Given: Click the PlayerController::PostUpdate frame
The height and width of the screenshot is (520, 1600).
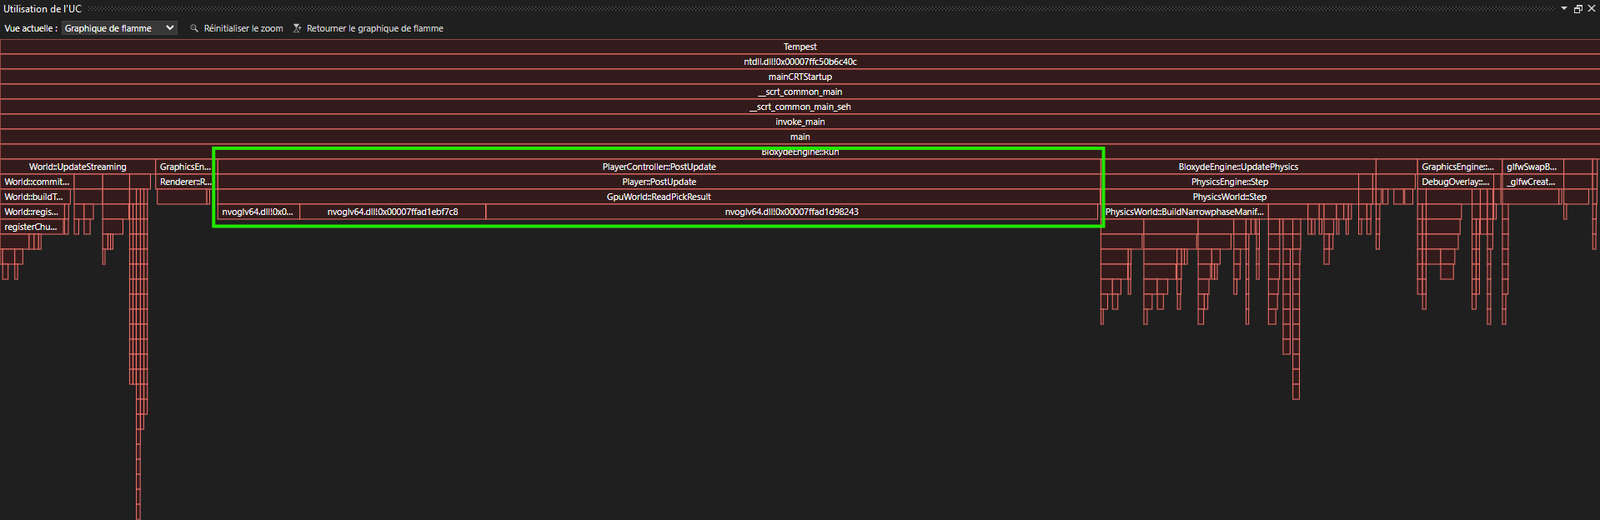Looking at the screenshot, I should click(659, 167).
